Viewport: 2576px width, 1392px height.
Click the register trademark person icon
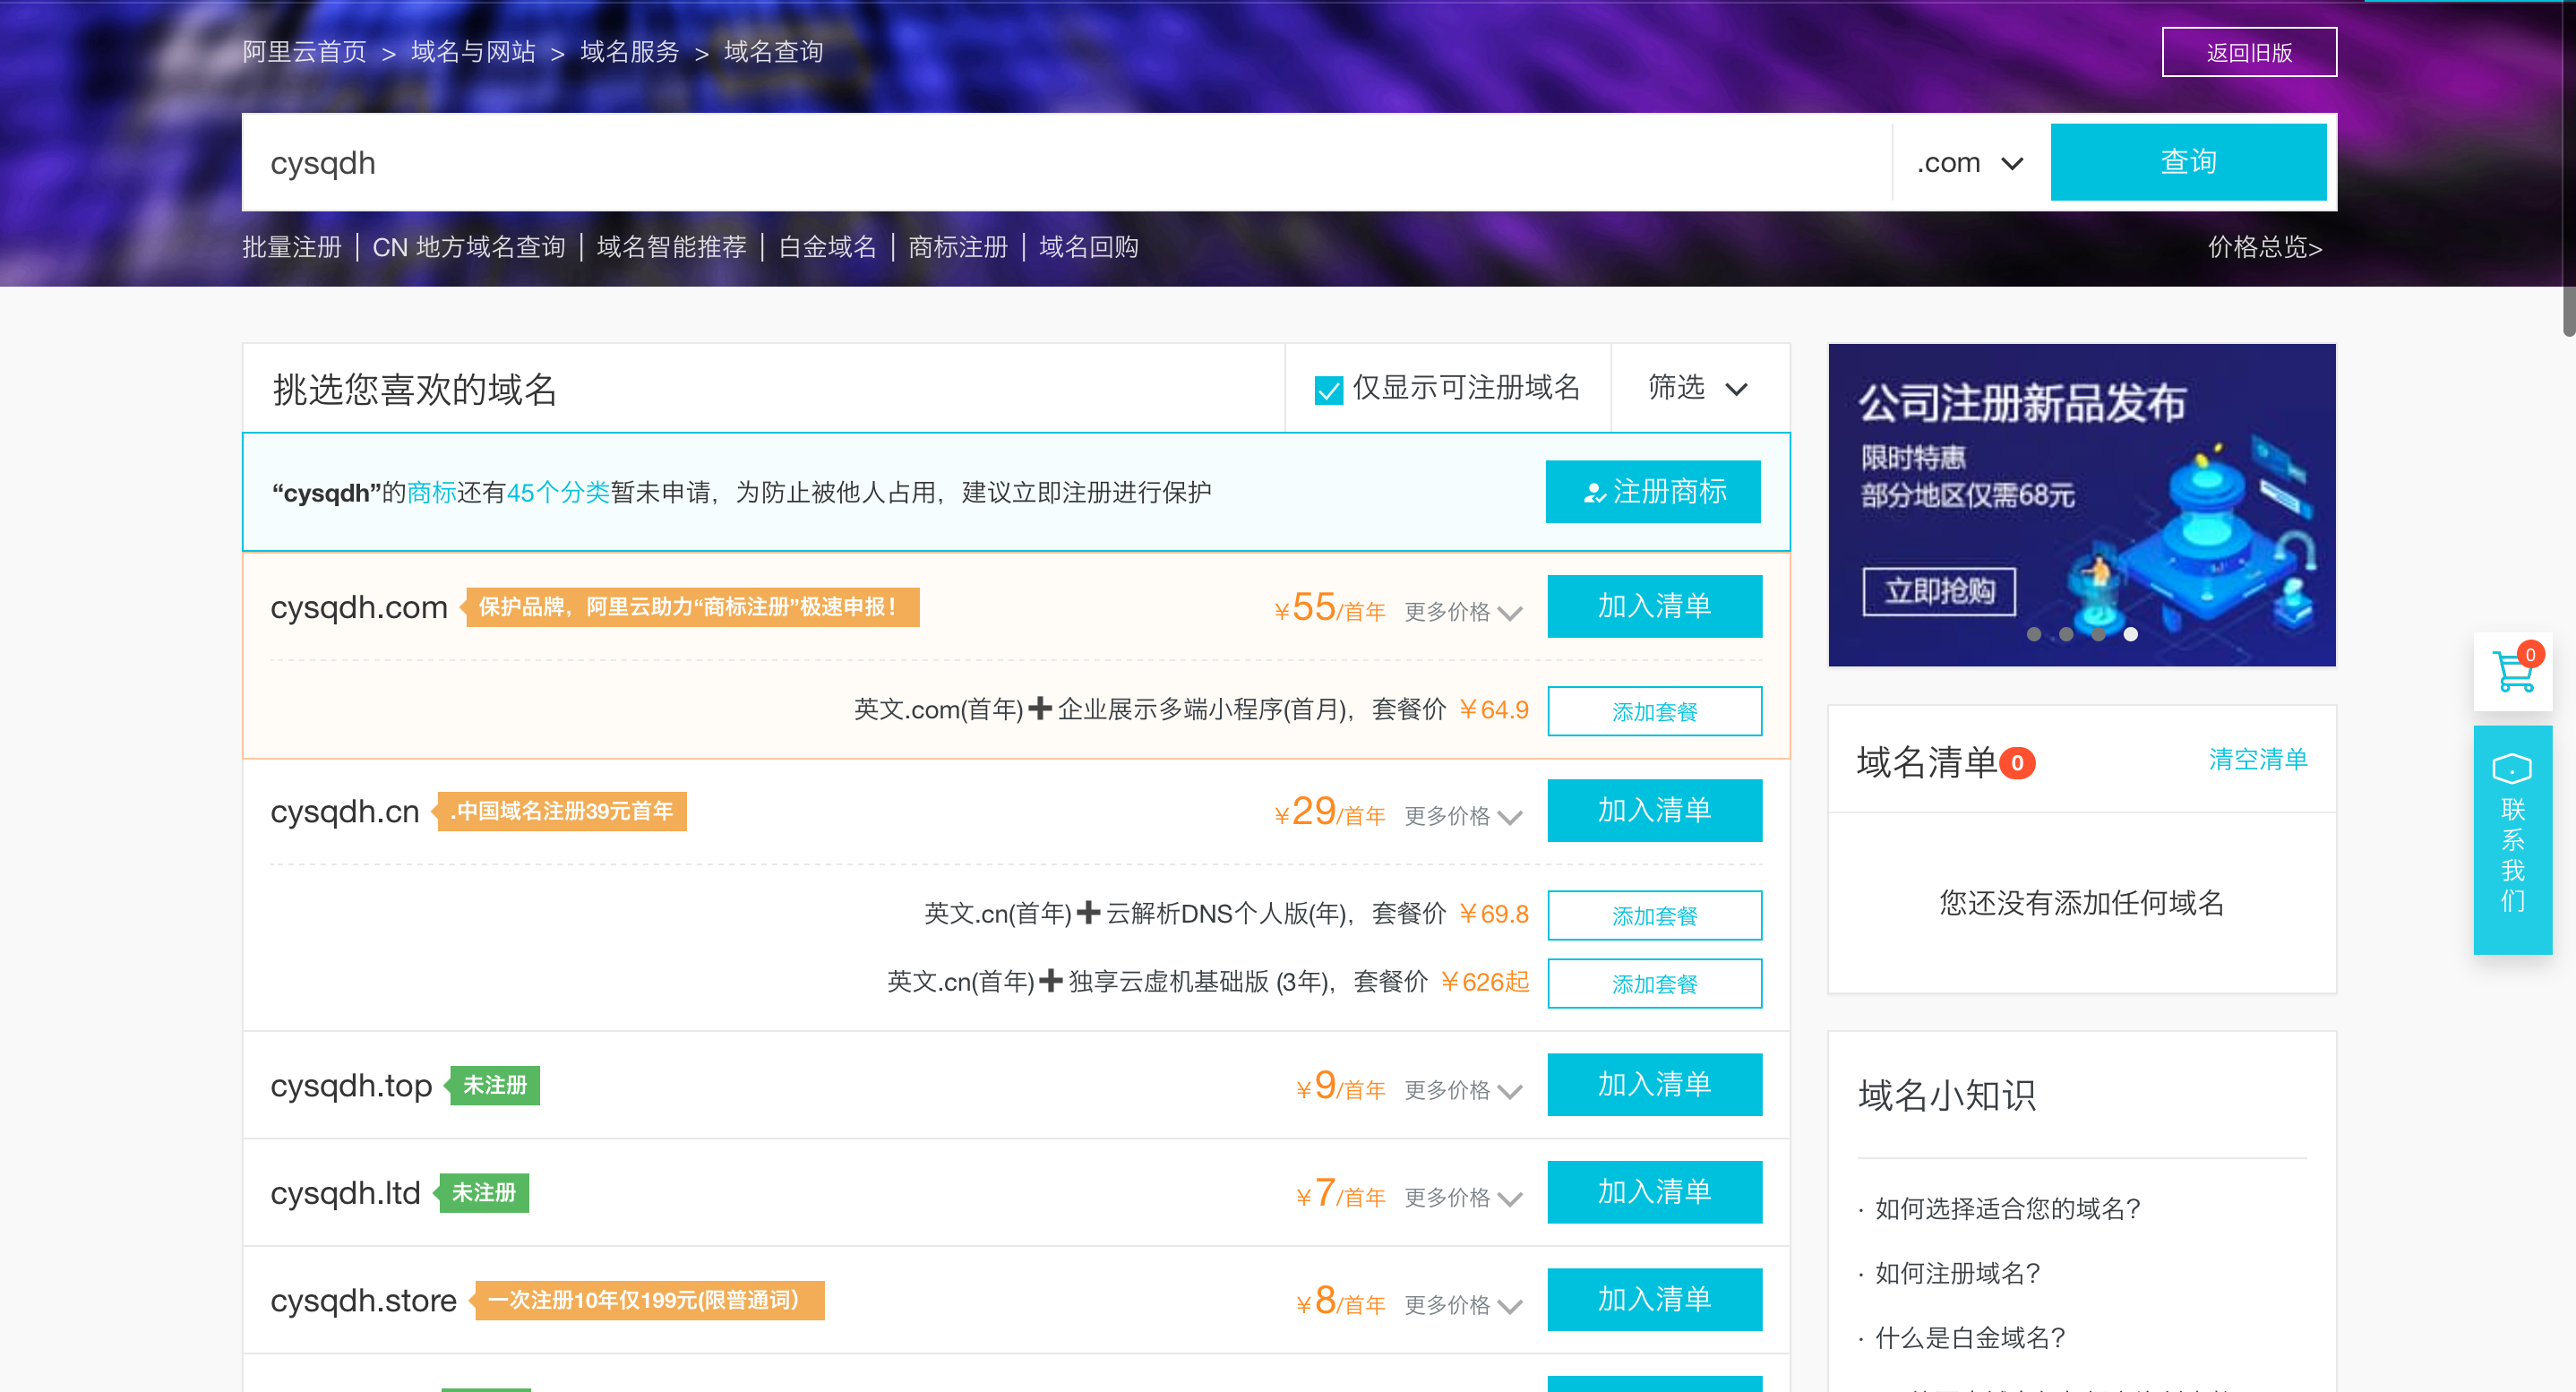pos(1594,493)
